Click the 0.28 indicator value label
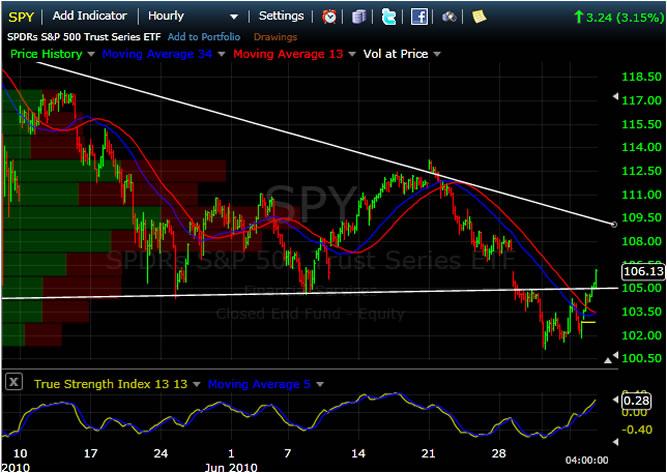This screenshot has height=473, width=667. [x=637, y=400]
